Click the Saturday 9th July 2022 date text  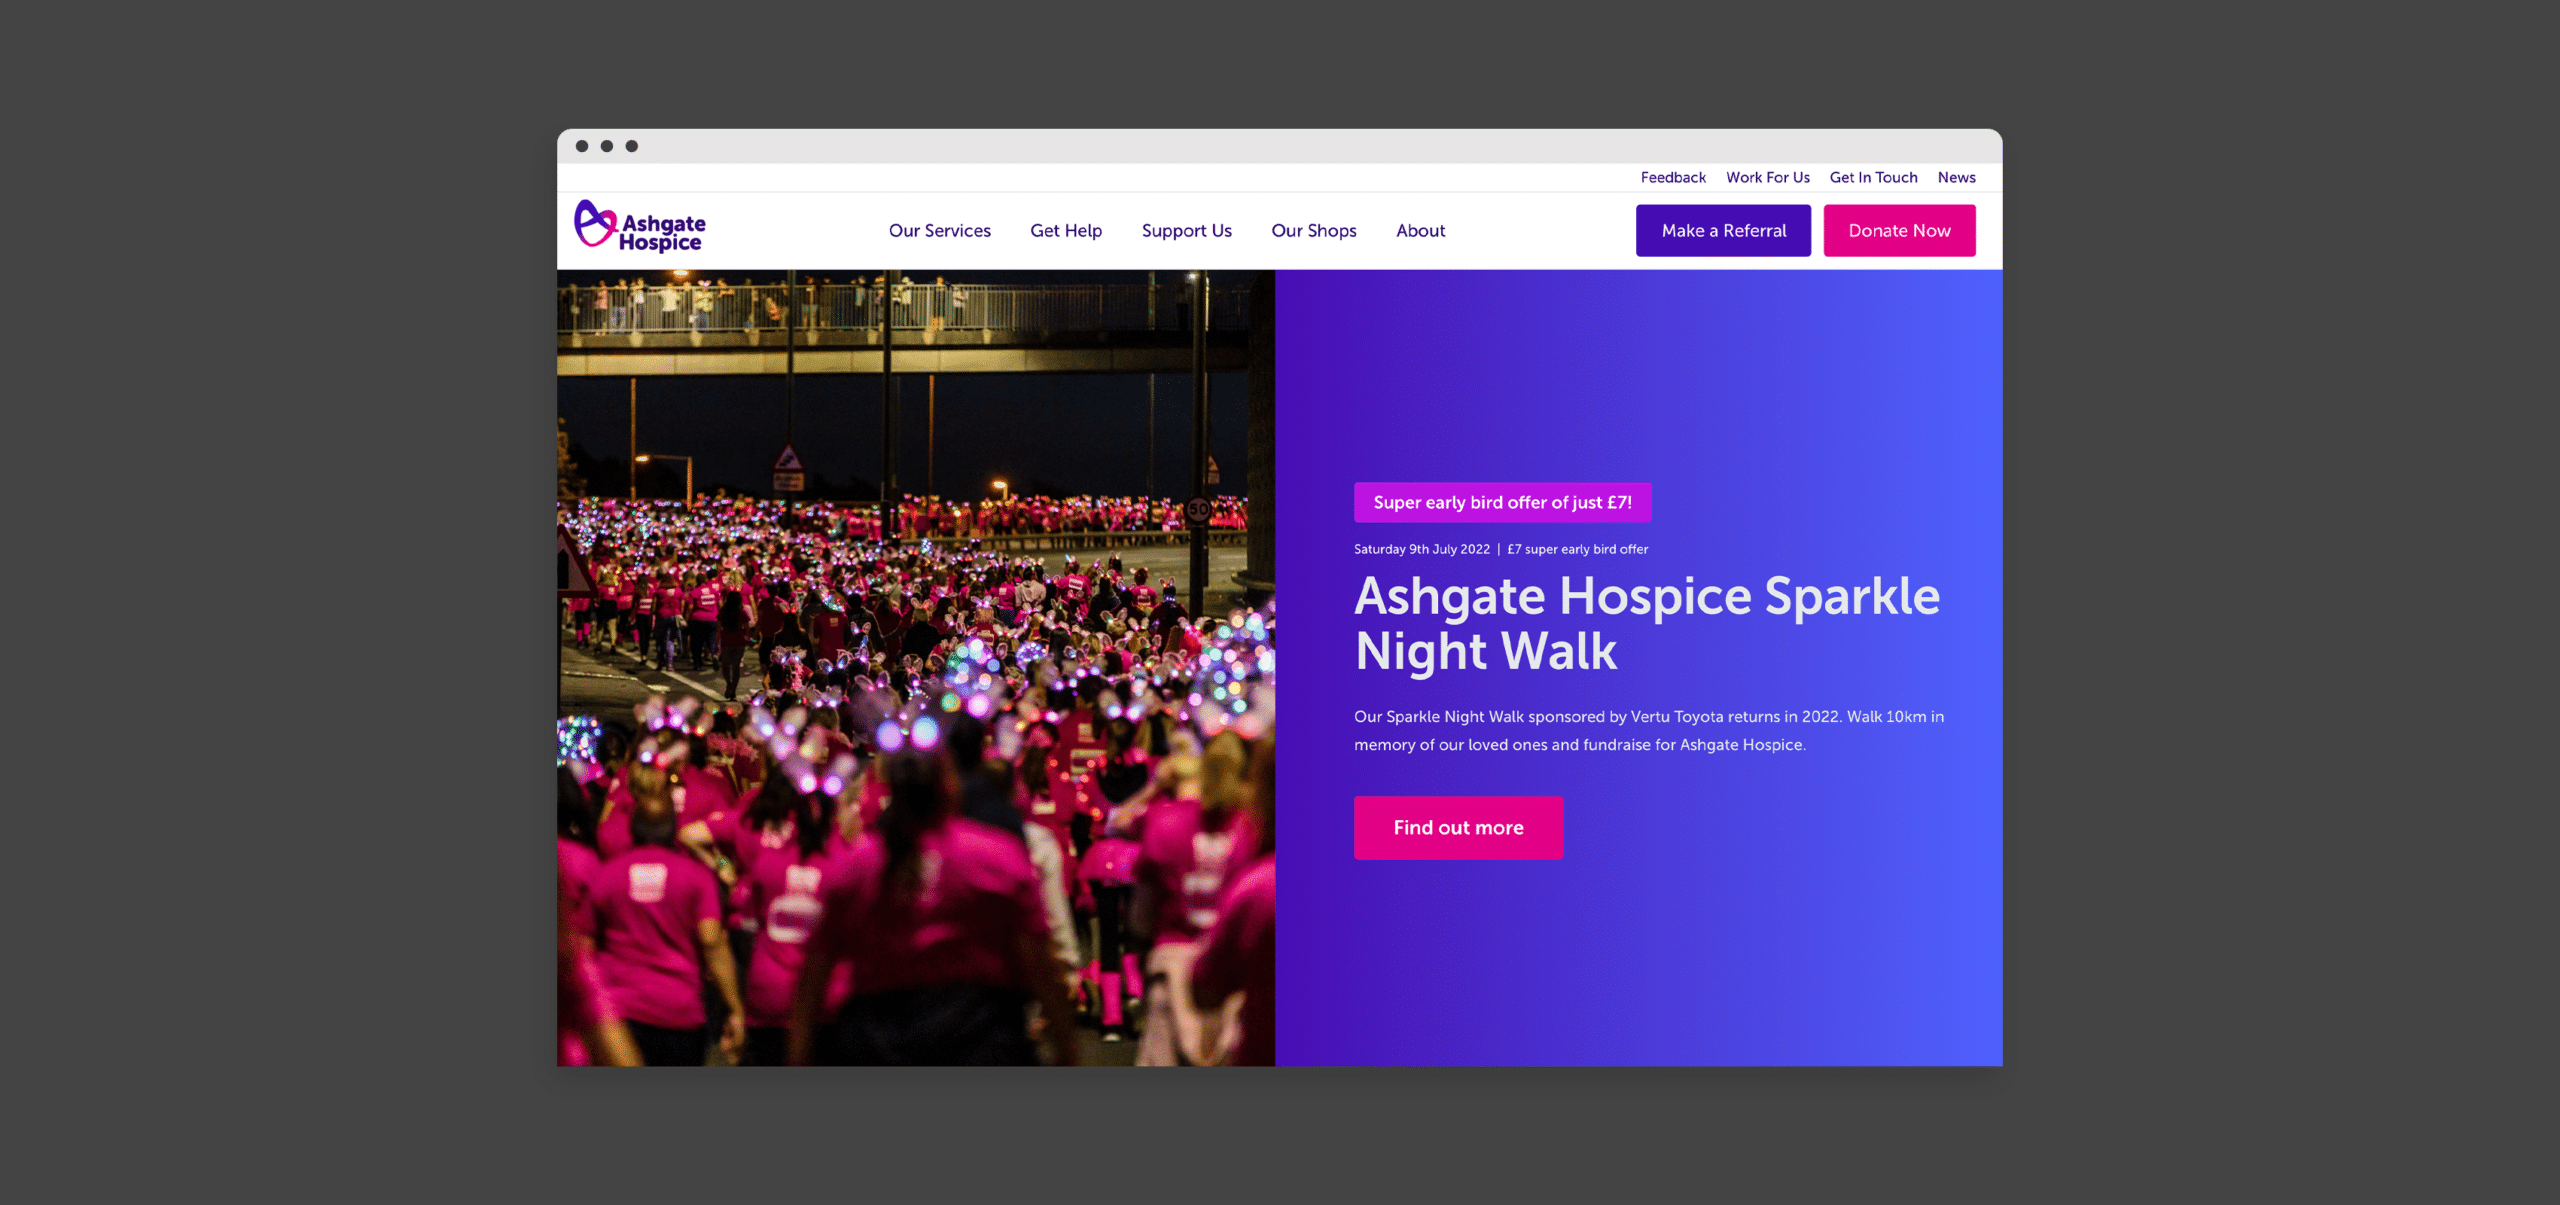tap(1421, 550)
